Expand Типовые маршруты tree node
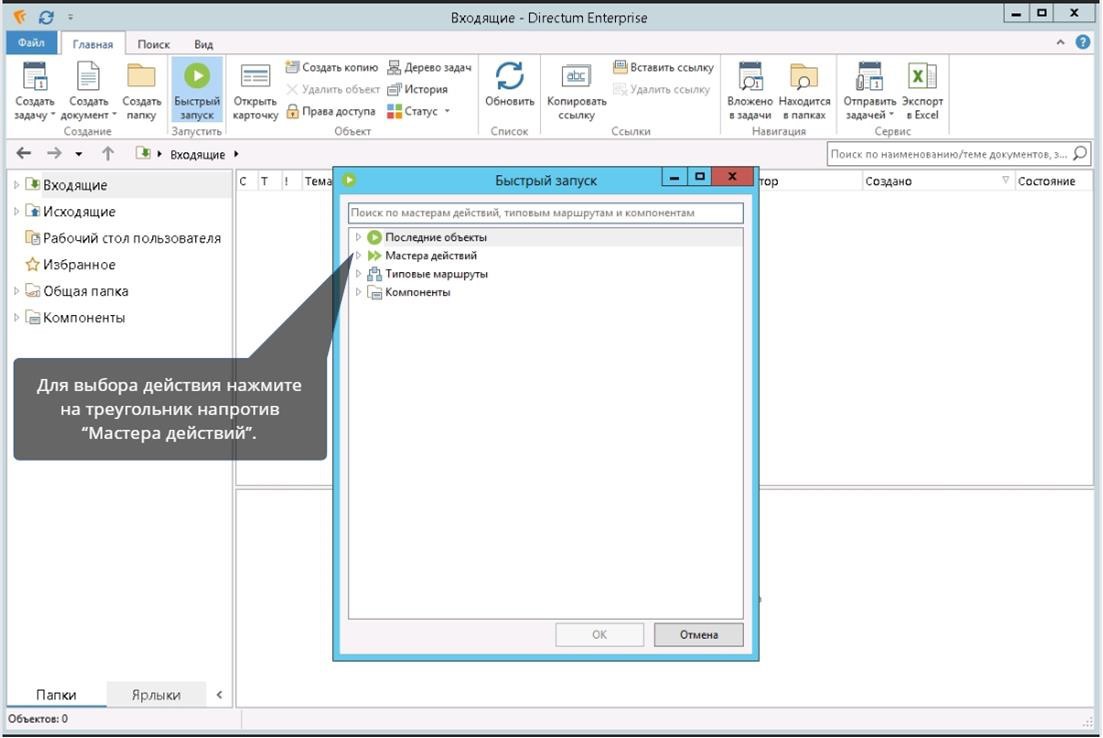Viewport: 1103px width, 738px height. coord(359,274)
